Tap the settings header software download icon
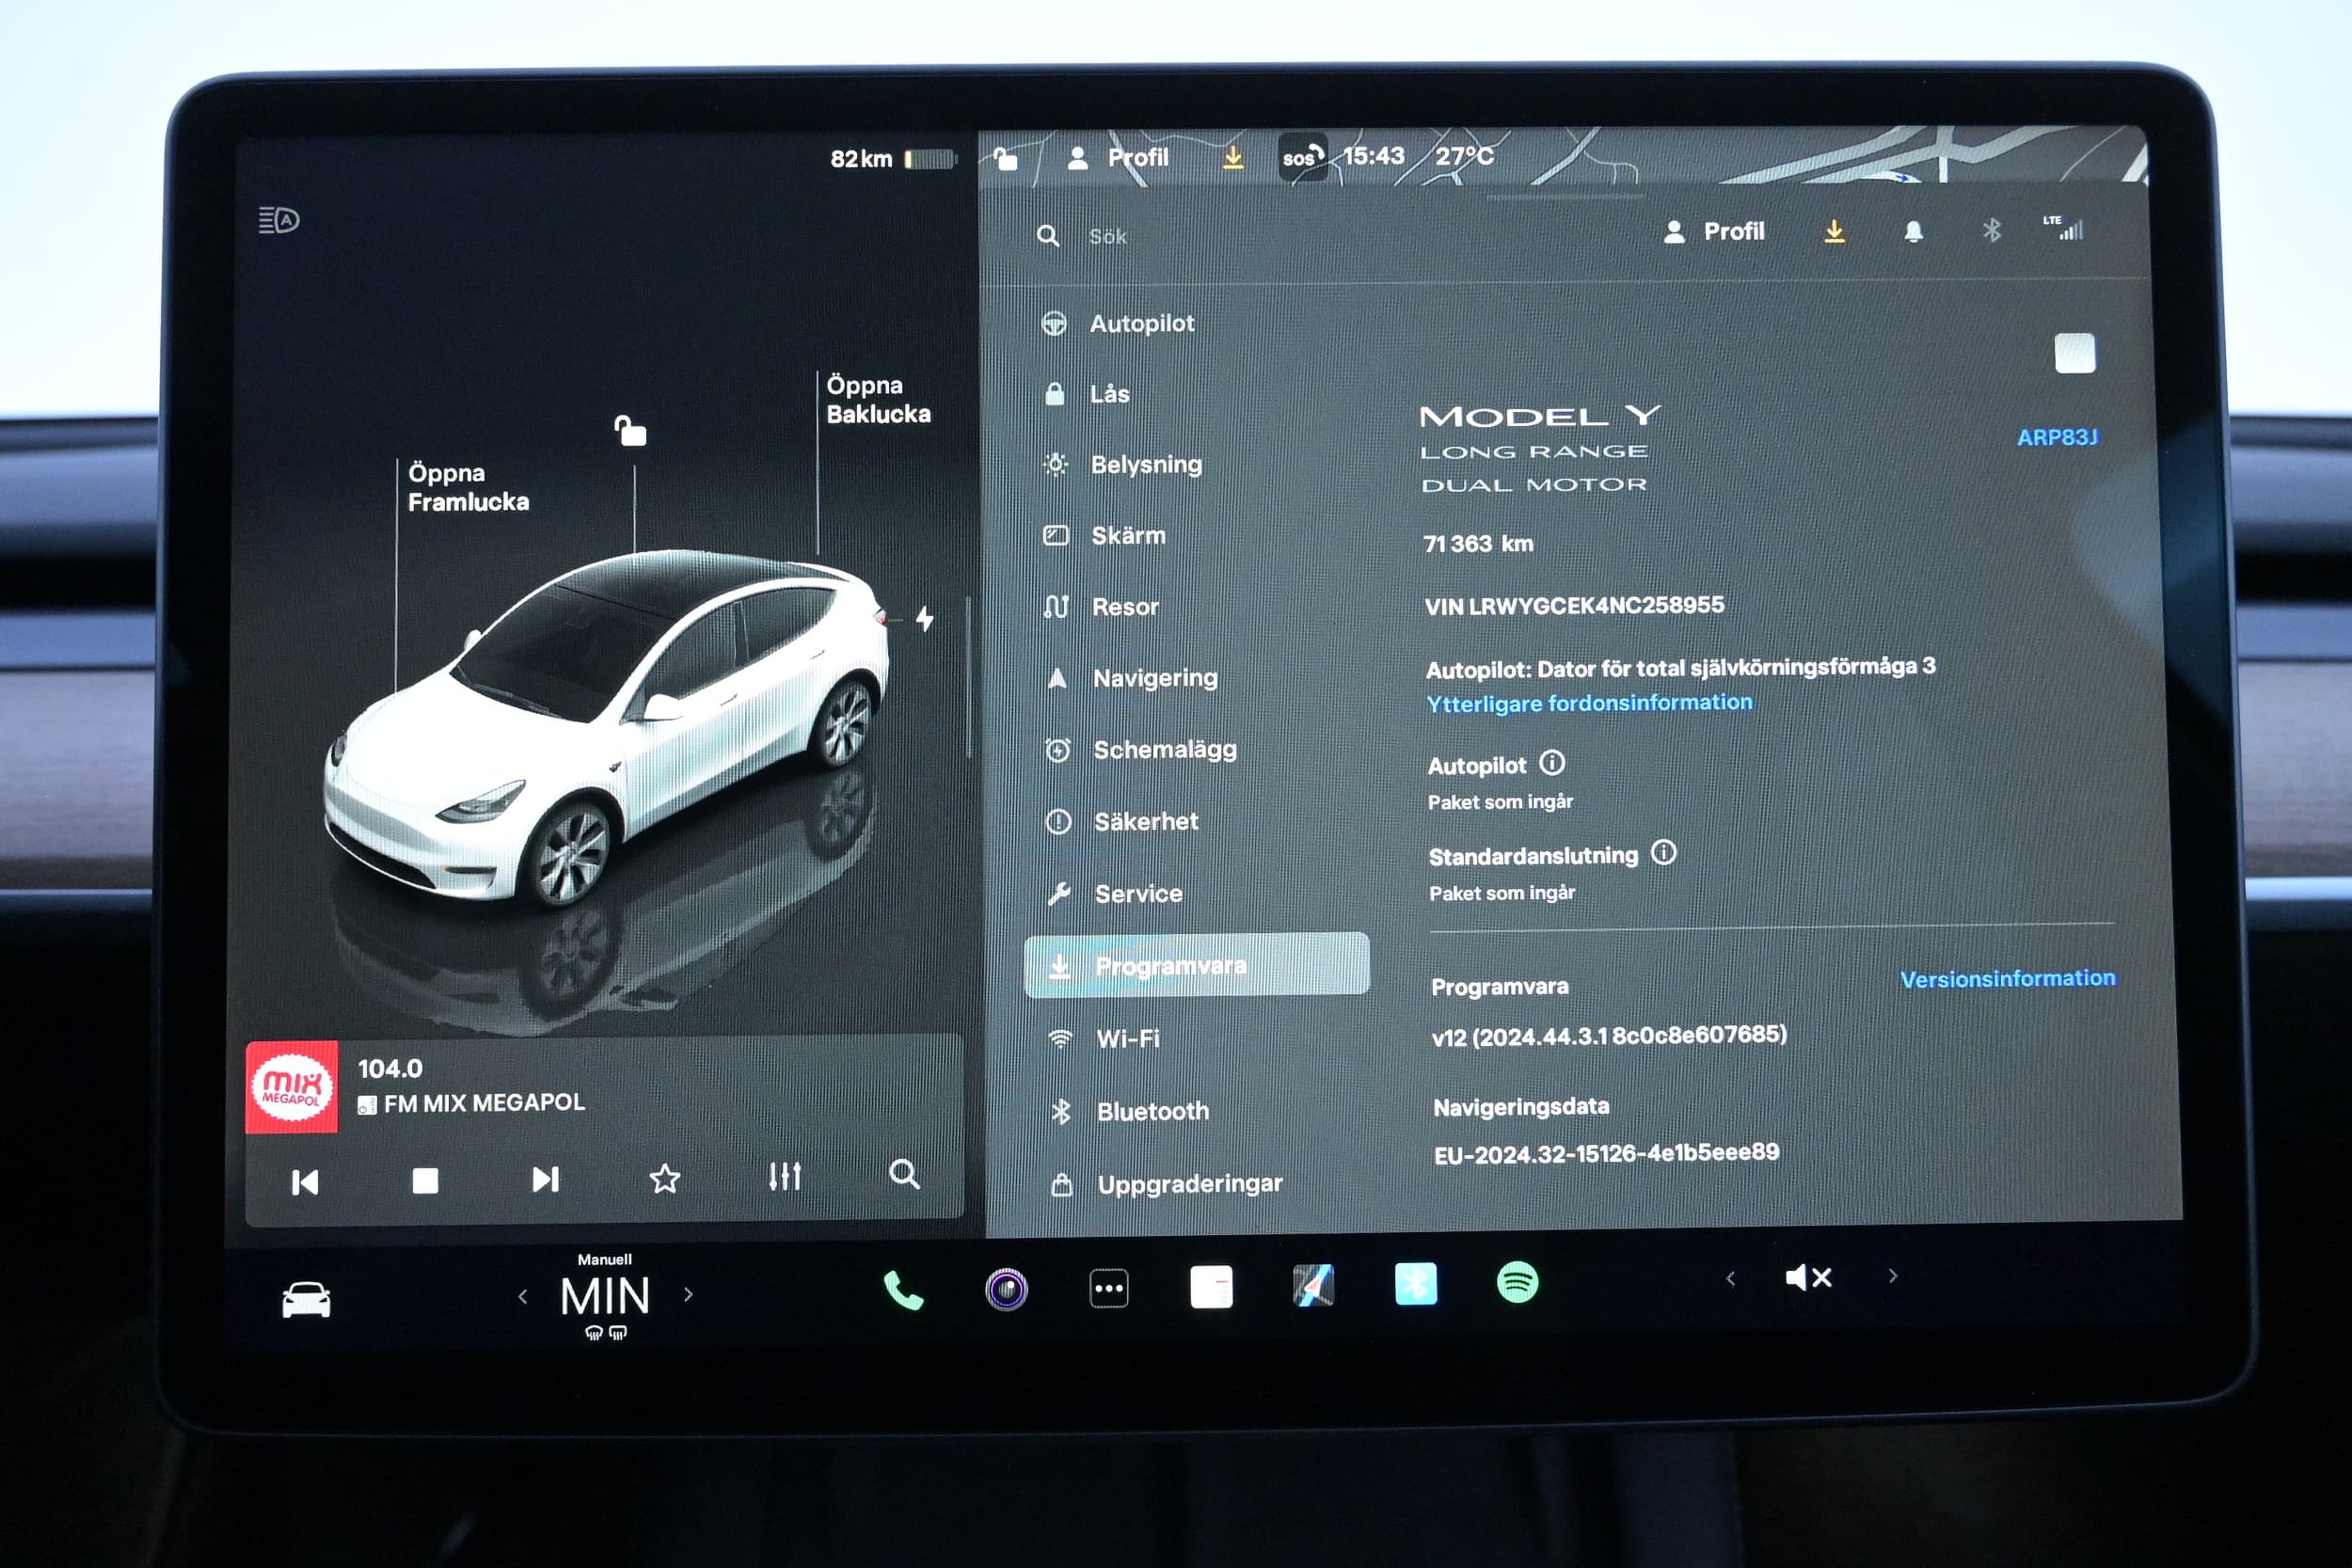Screen dimensions: 2352x1568 point(1834,232)
